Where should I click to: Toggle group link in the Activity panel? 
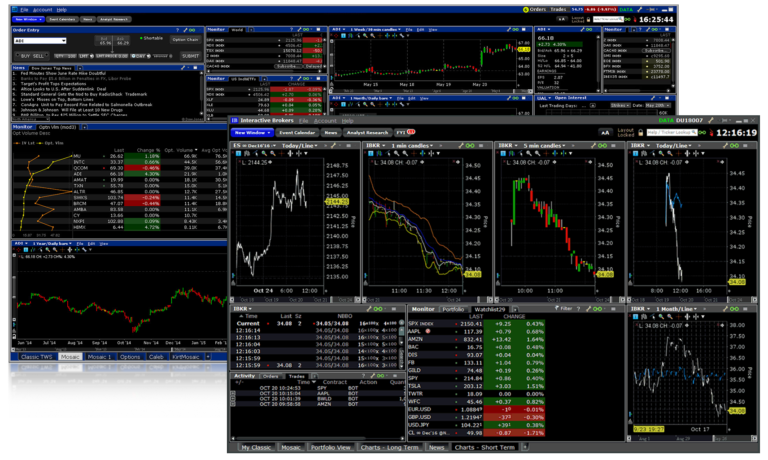pos(381,376)
